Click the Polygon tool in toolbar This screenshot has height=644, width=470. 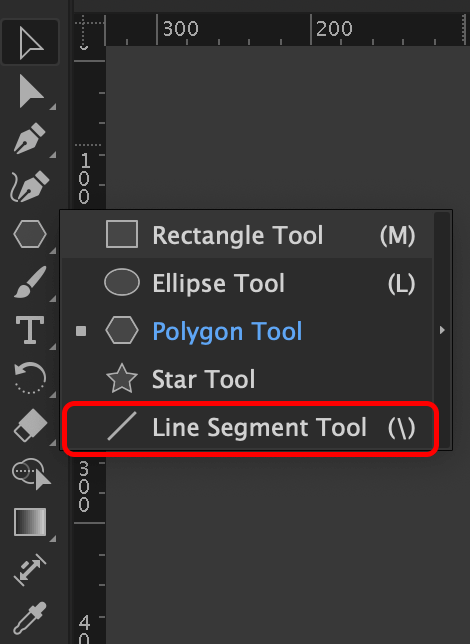click(30, 234)
